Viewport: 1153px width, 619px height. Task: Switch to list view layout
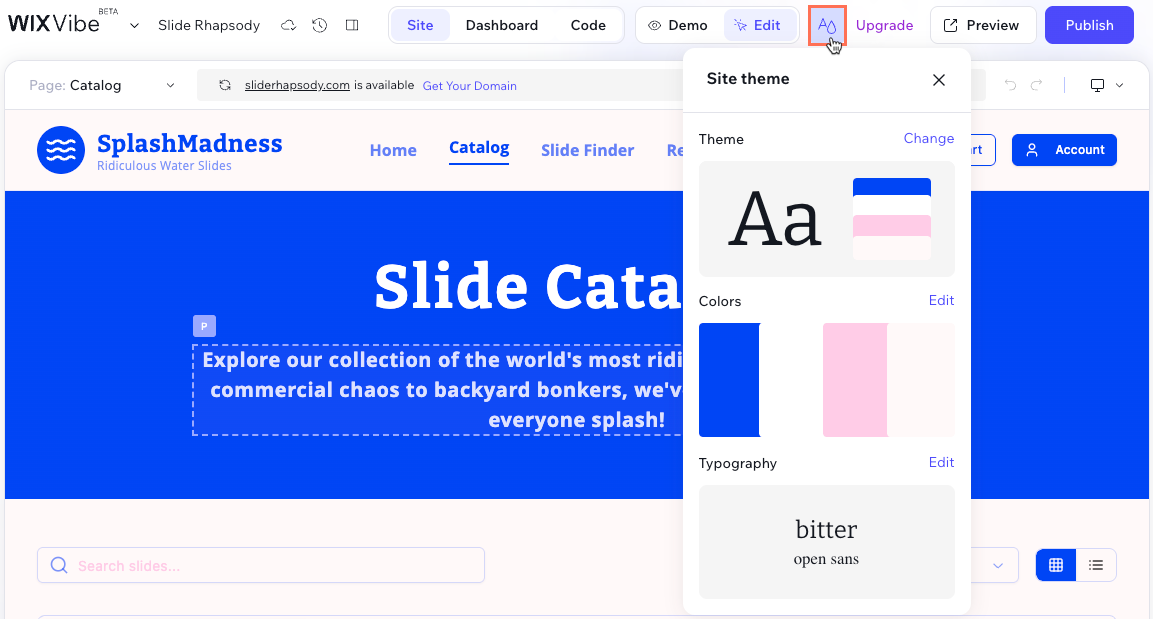coord(1096,565)
